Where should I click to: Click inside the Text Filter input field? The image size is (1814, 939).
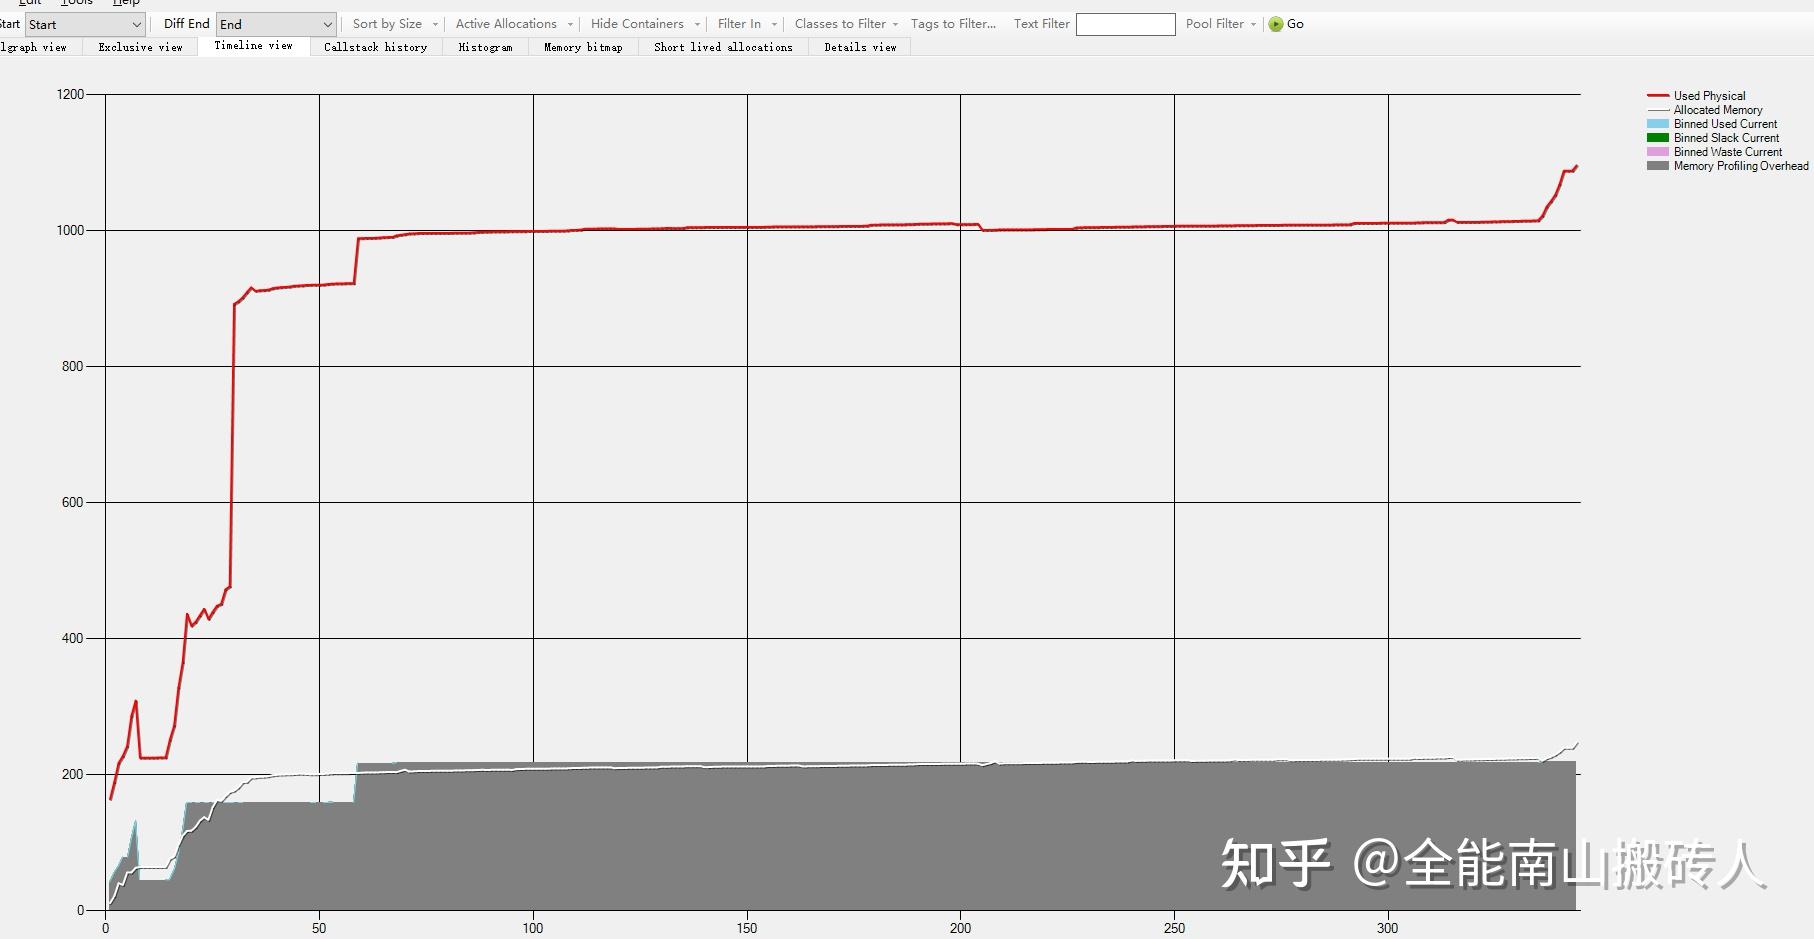click(1125, 24)
